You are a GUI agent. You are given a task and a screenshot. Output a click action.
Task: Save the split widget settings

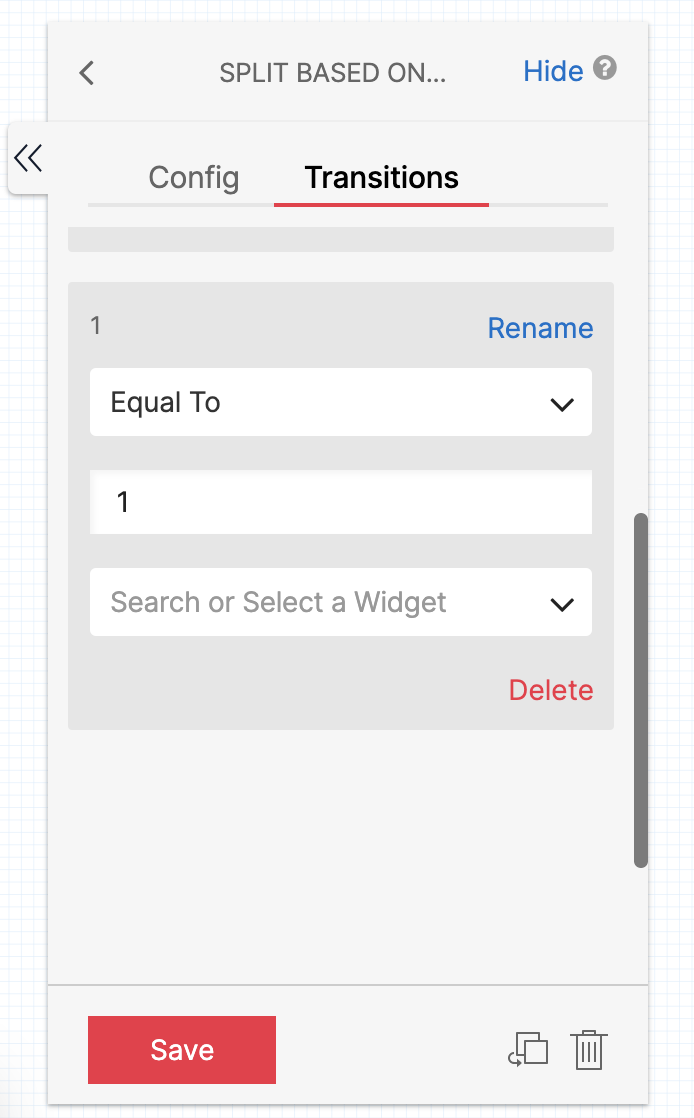181,1050
